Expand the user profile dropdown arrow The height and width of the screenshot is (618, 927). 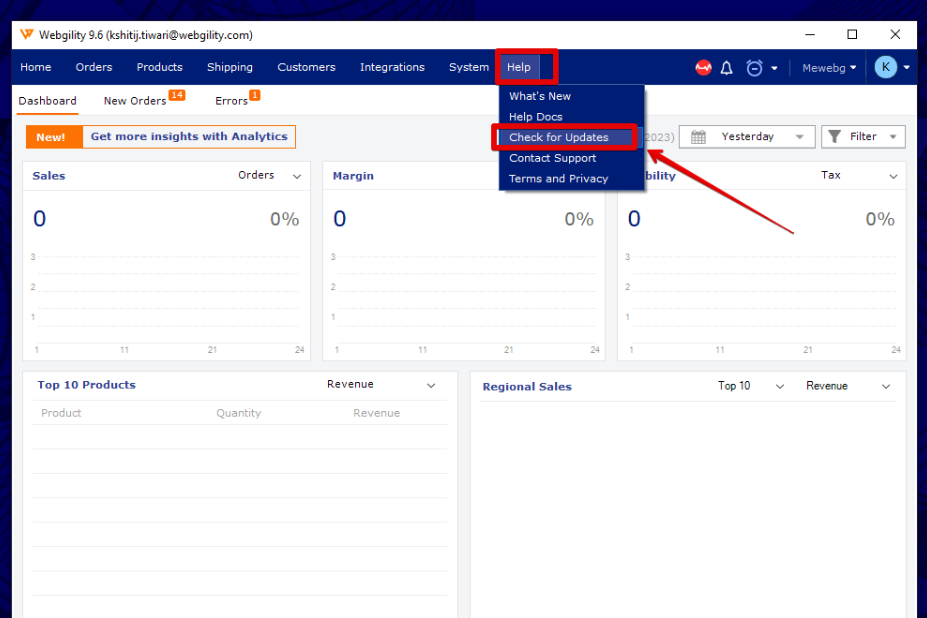click(906, 68)
